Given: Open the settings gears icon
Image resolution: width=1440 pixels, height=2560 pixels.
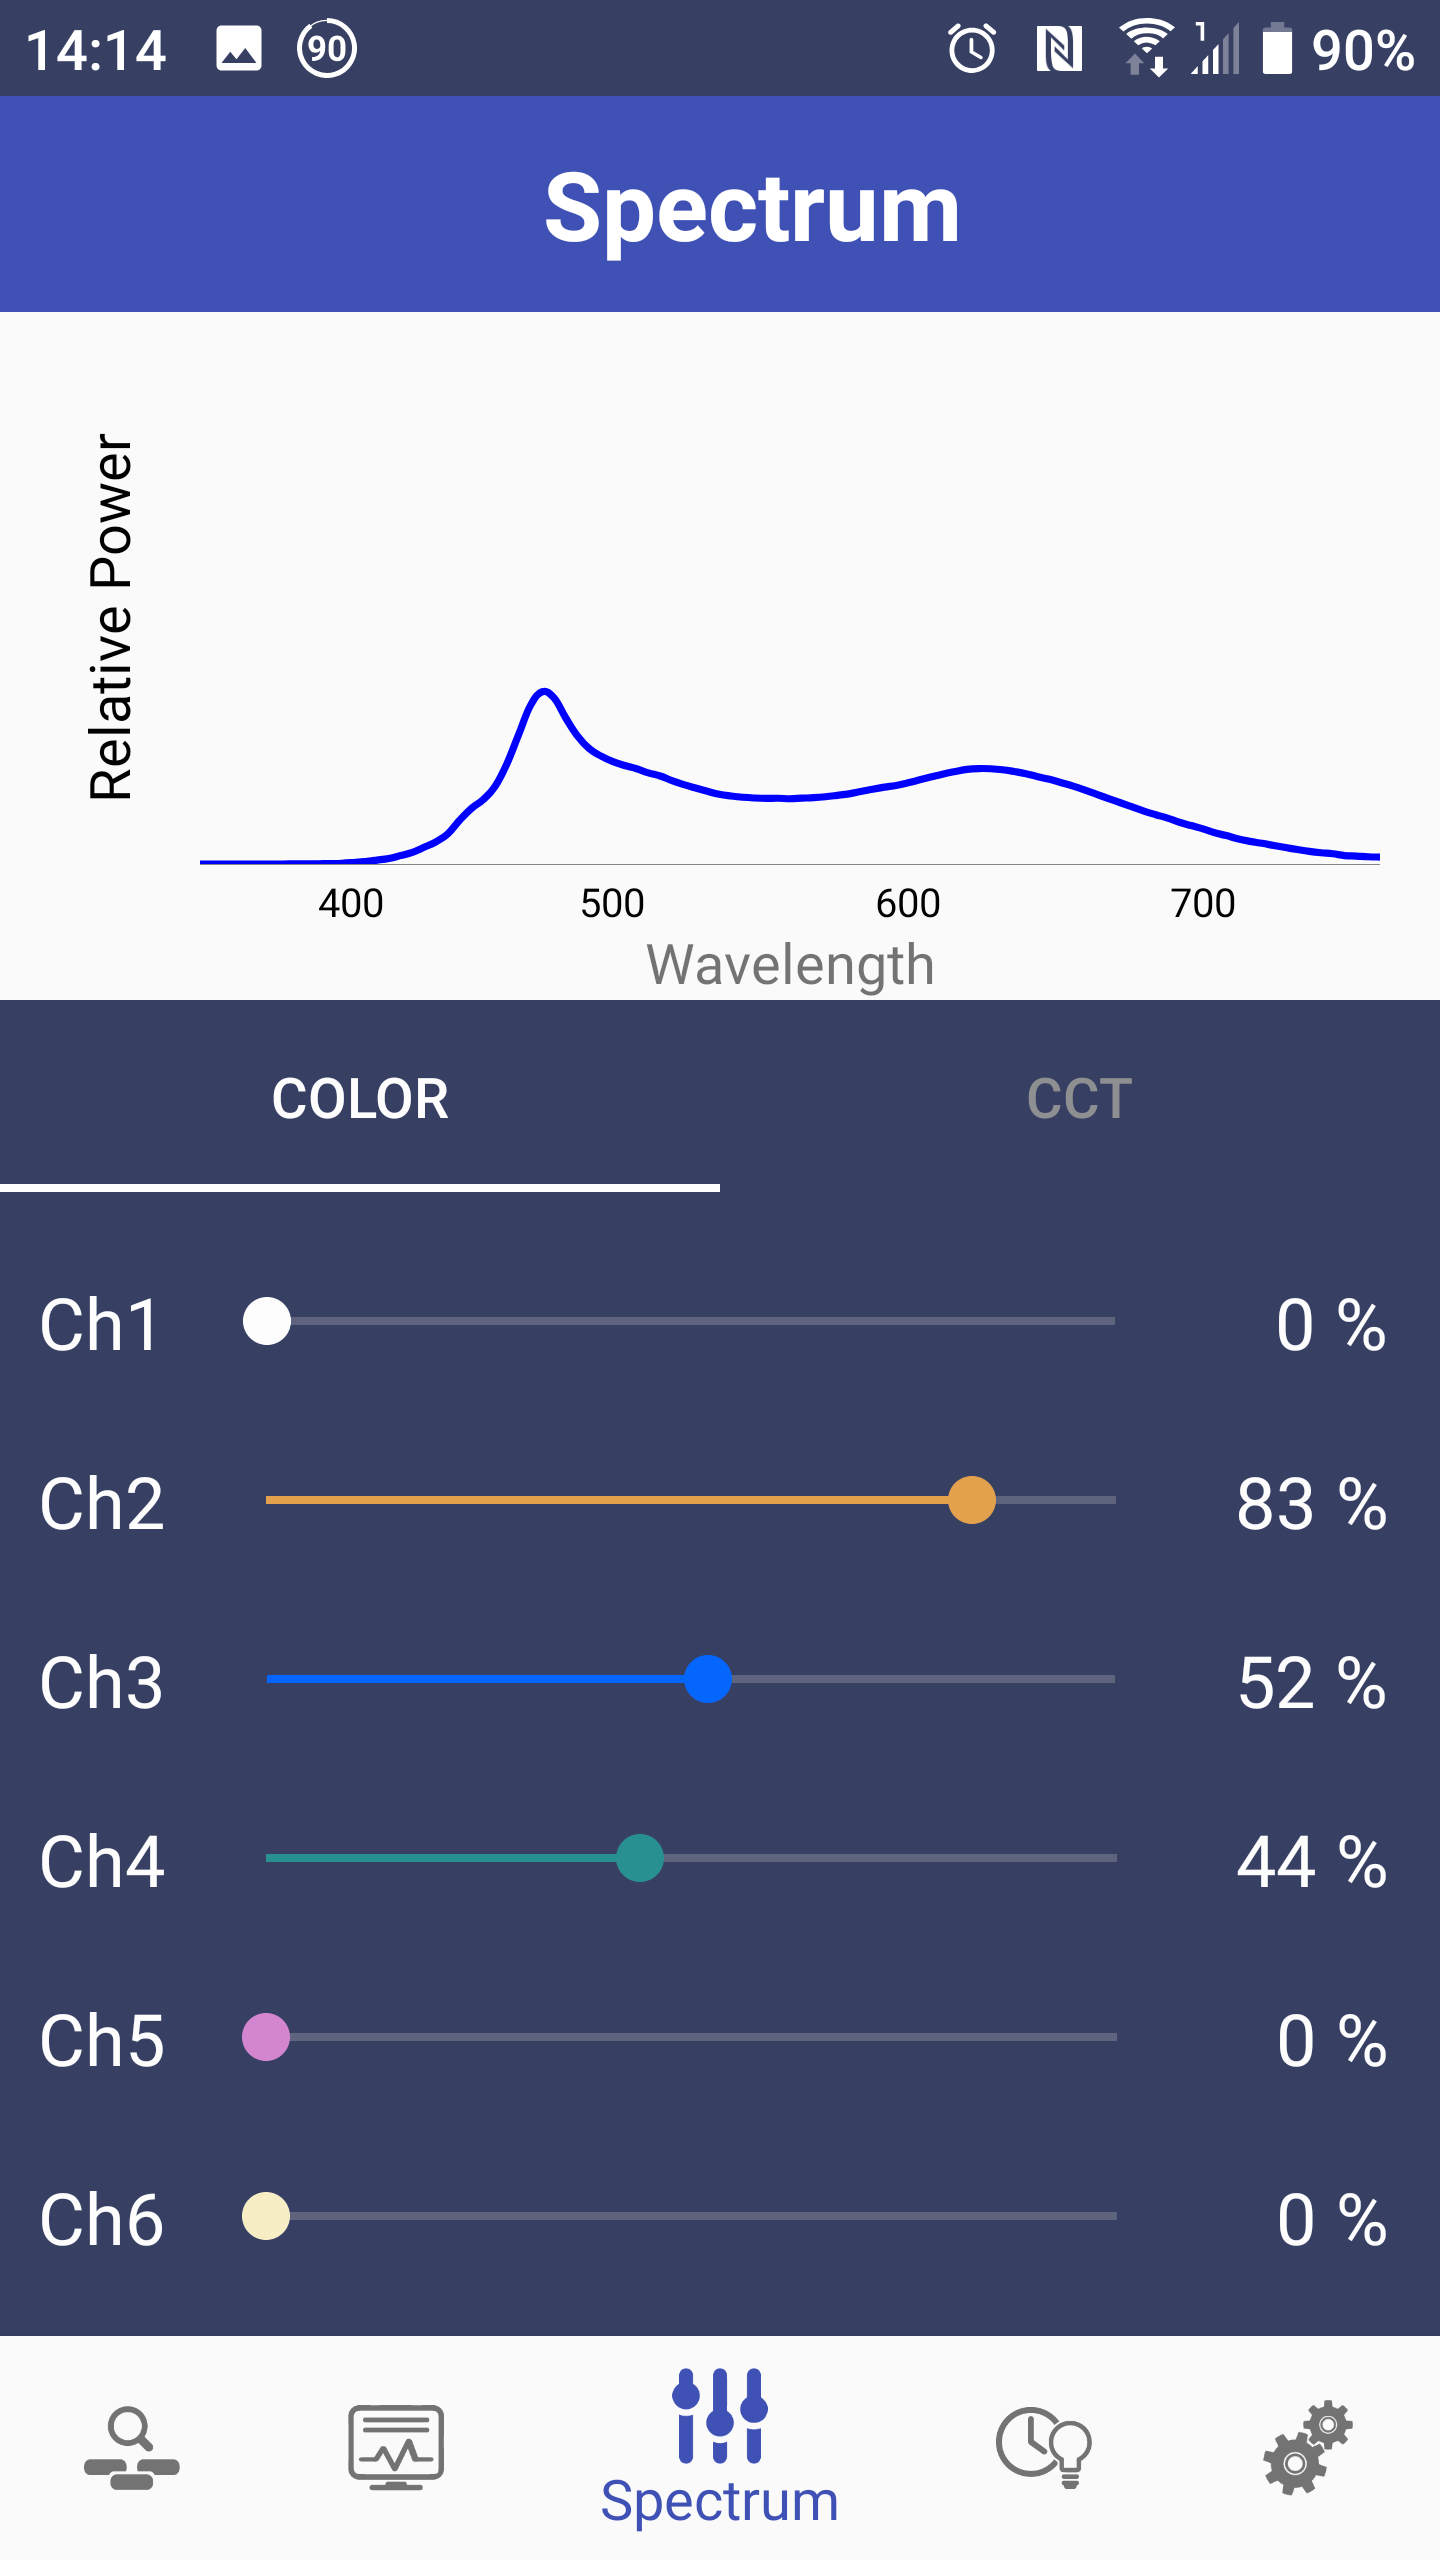Looking at the screenshot, I should click(x=1308, y=2446).
